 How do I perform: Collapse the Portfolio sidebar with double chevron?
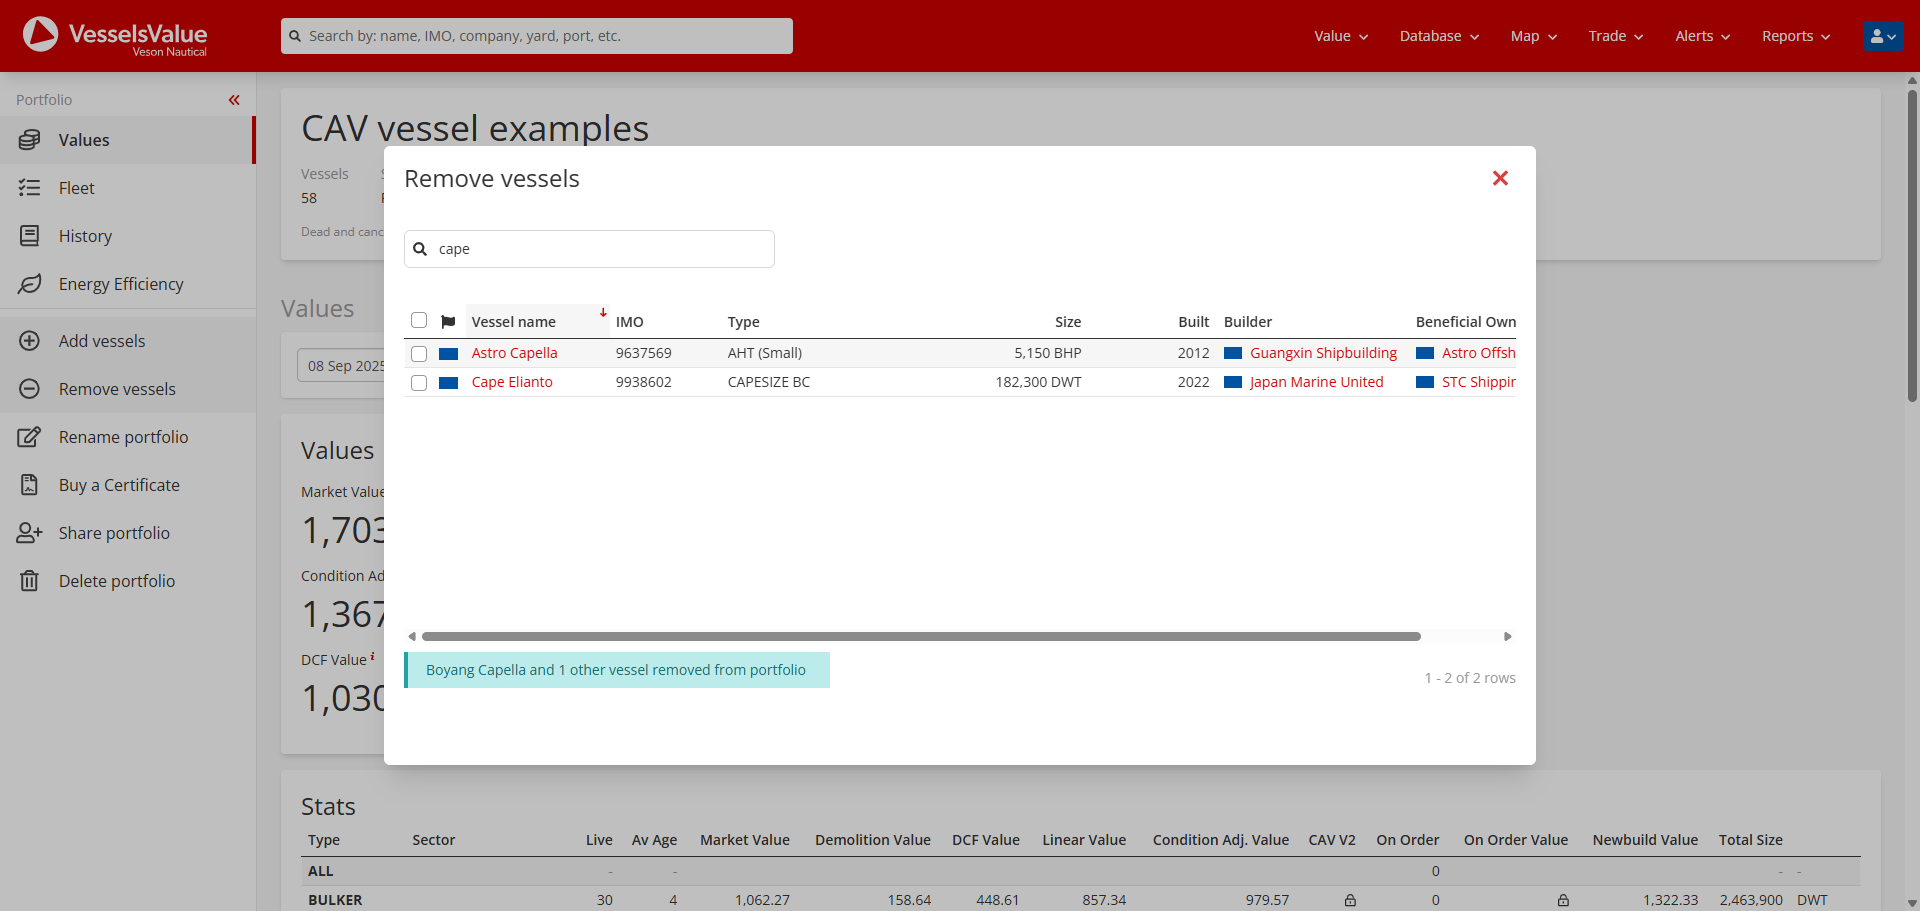(x=234, y=100)
